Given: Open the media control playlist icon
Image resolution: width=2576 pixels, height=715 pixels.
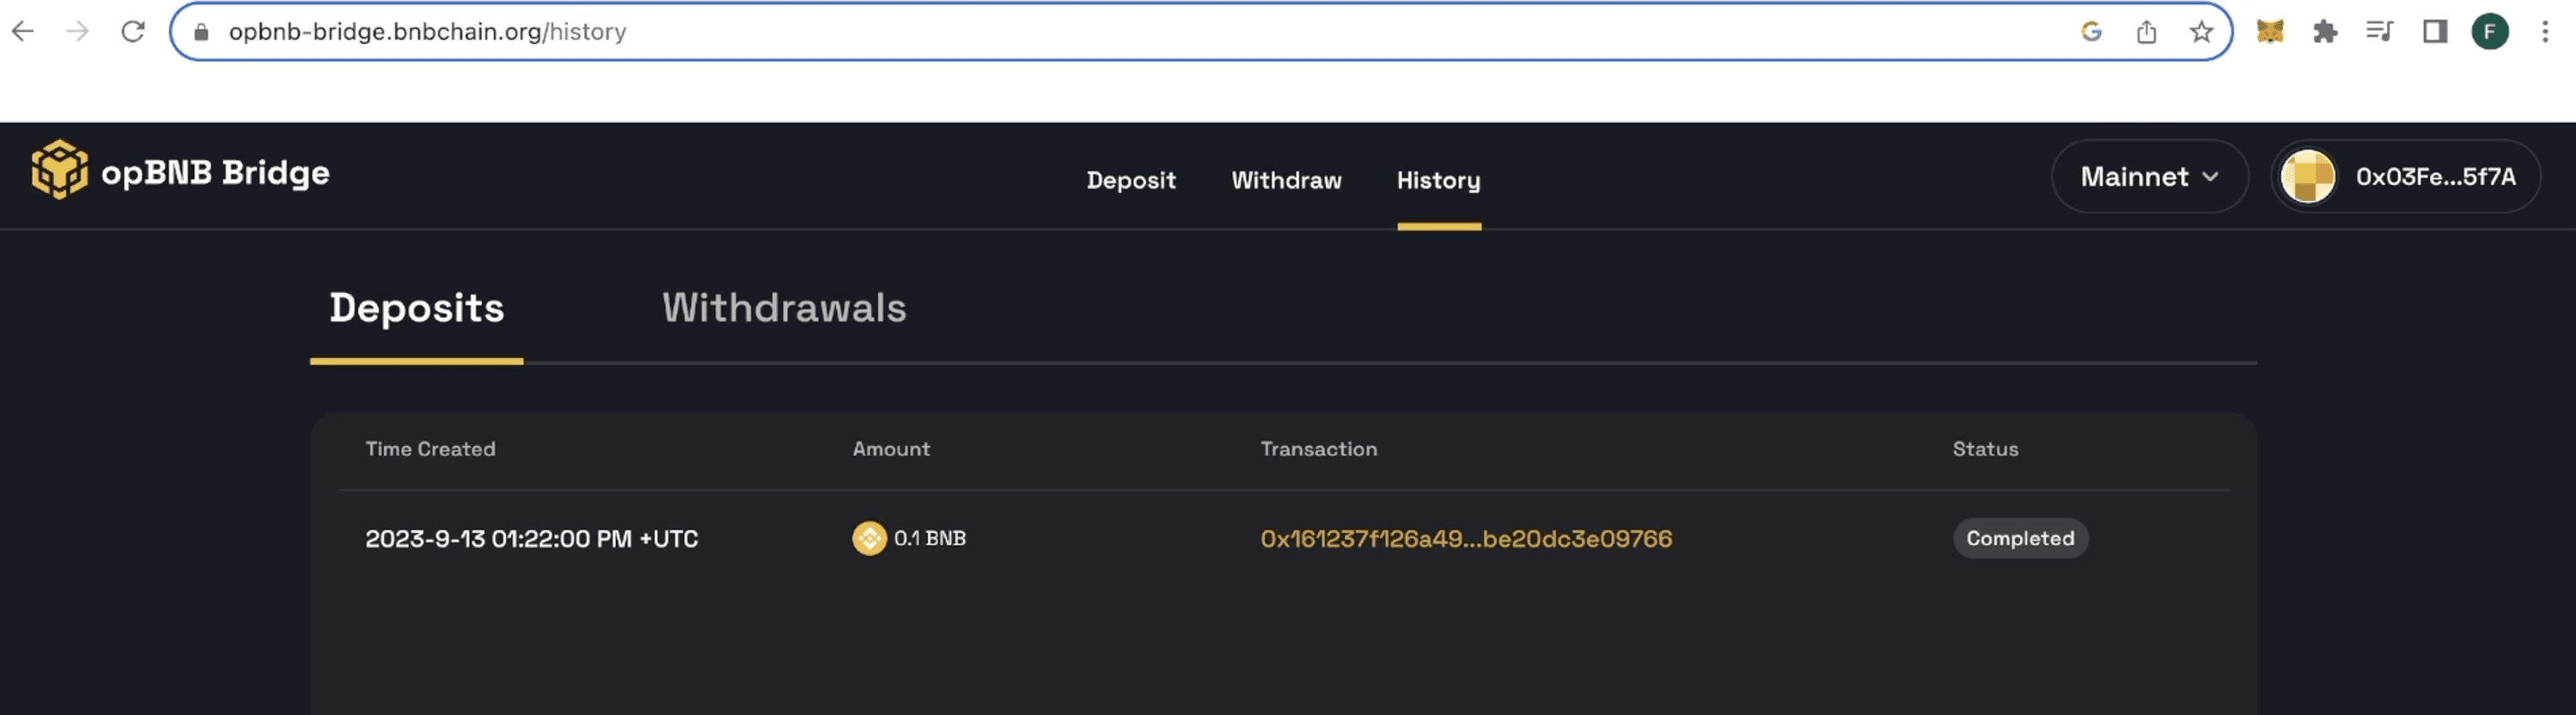Looking at the screenshot, I should (2379, 32).
